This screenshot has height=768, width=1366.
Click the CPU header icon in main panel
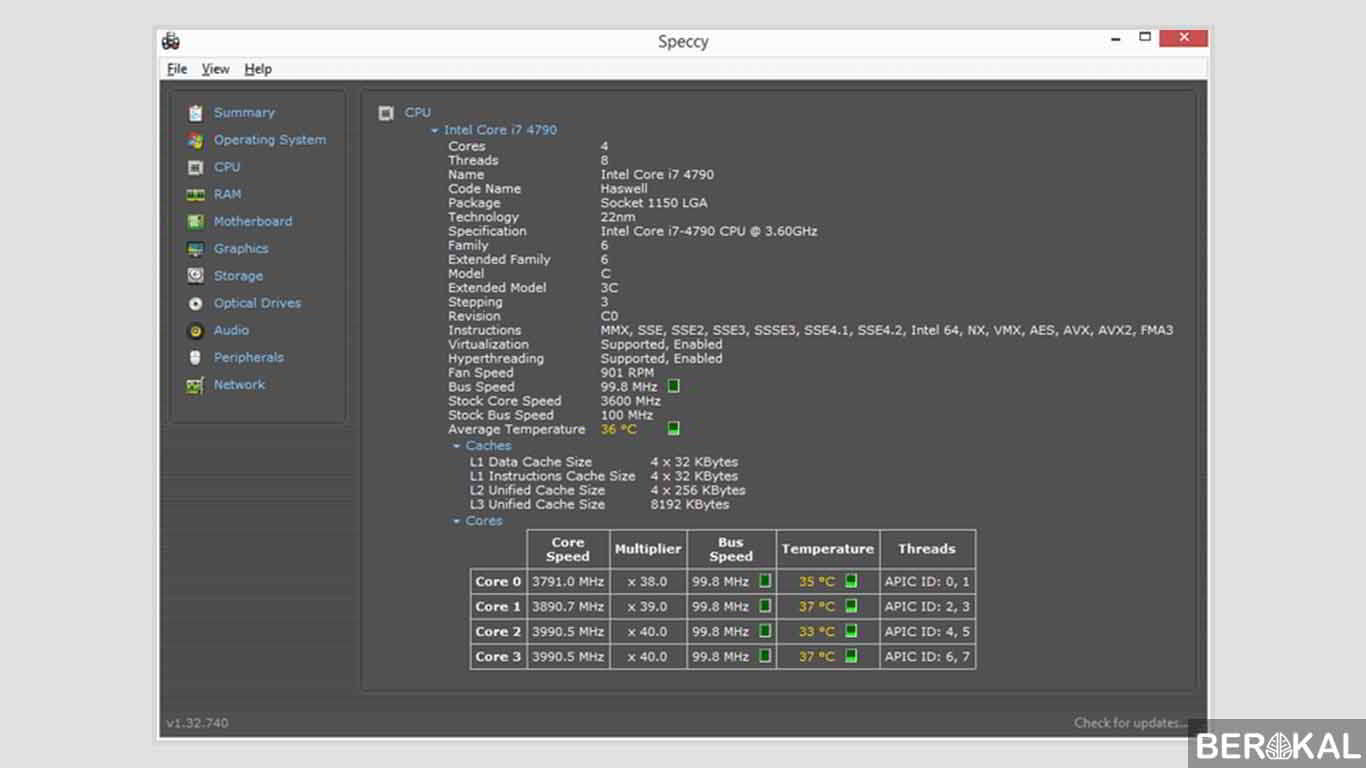coord(386,113)
